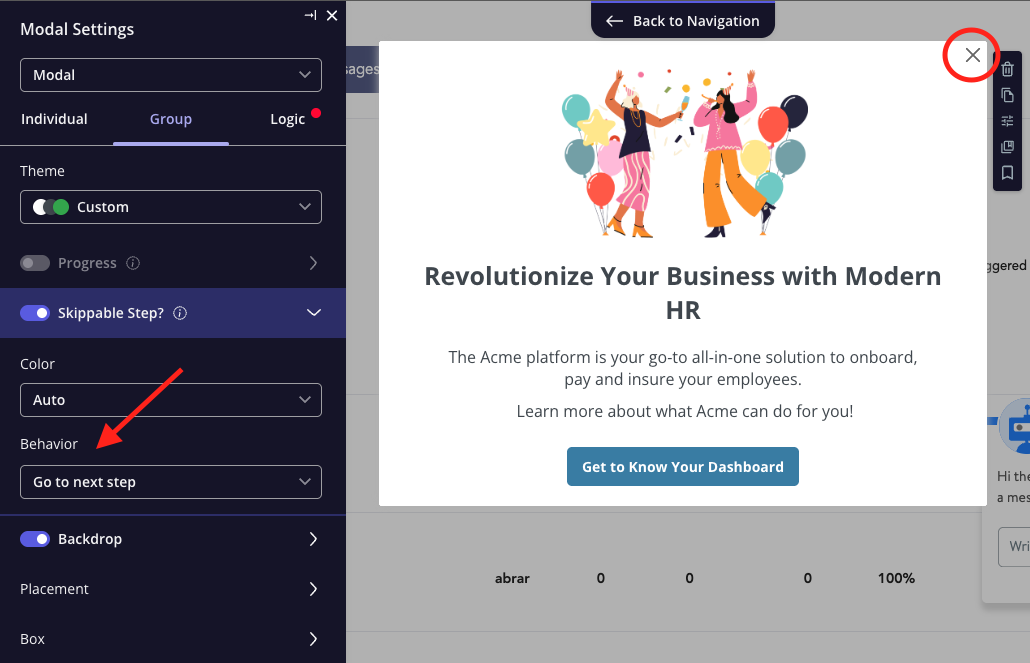Open the Modal type dropdown

coord(171,75)
